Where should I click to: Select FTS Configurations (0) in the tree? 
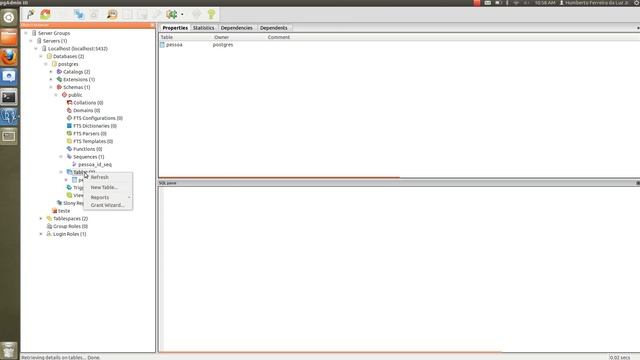(98, 118)
